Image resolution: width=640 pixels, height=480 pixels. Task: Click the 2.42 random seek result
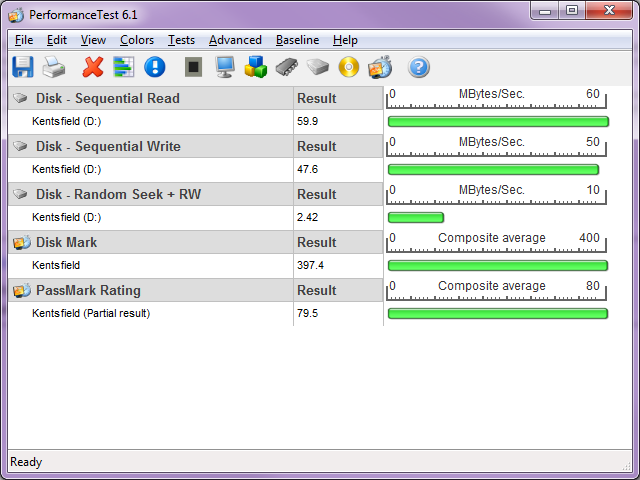(x=307, y=217)
